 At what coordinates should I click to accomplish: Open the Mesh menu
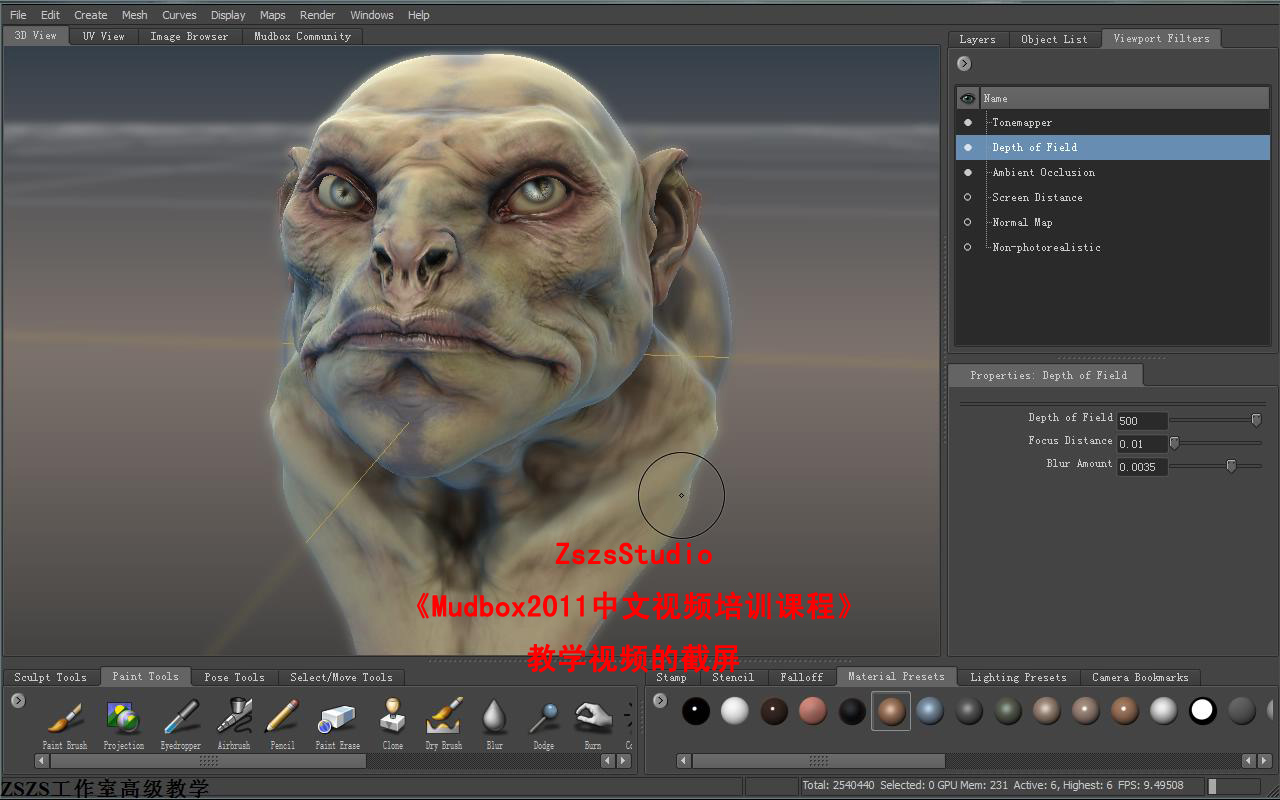click(134, 15)
